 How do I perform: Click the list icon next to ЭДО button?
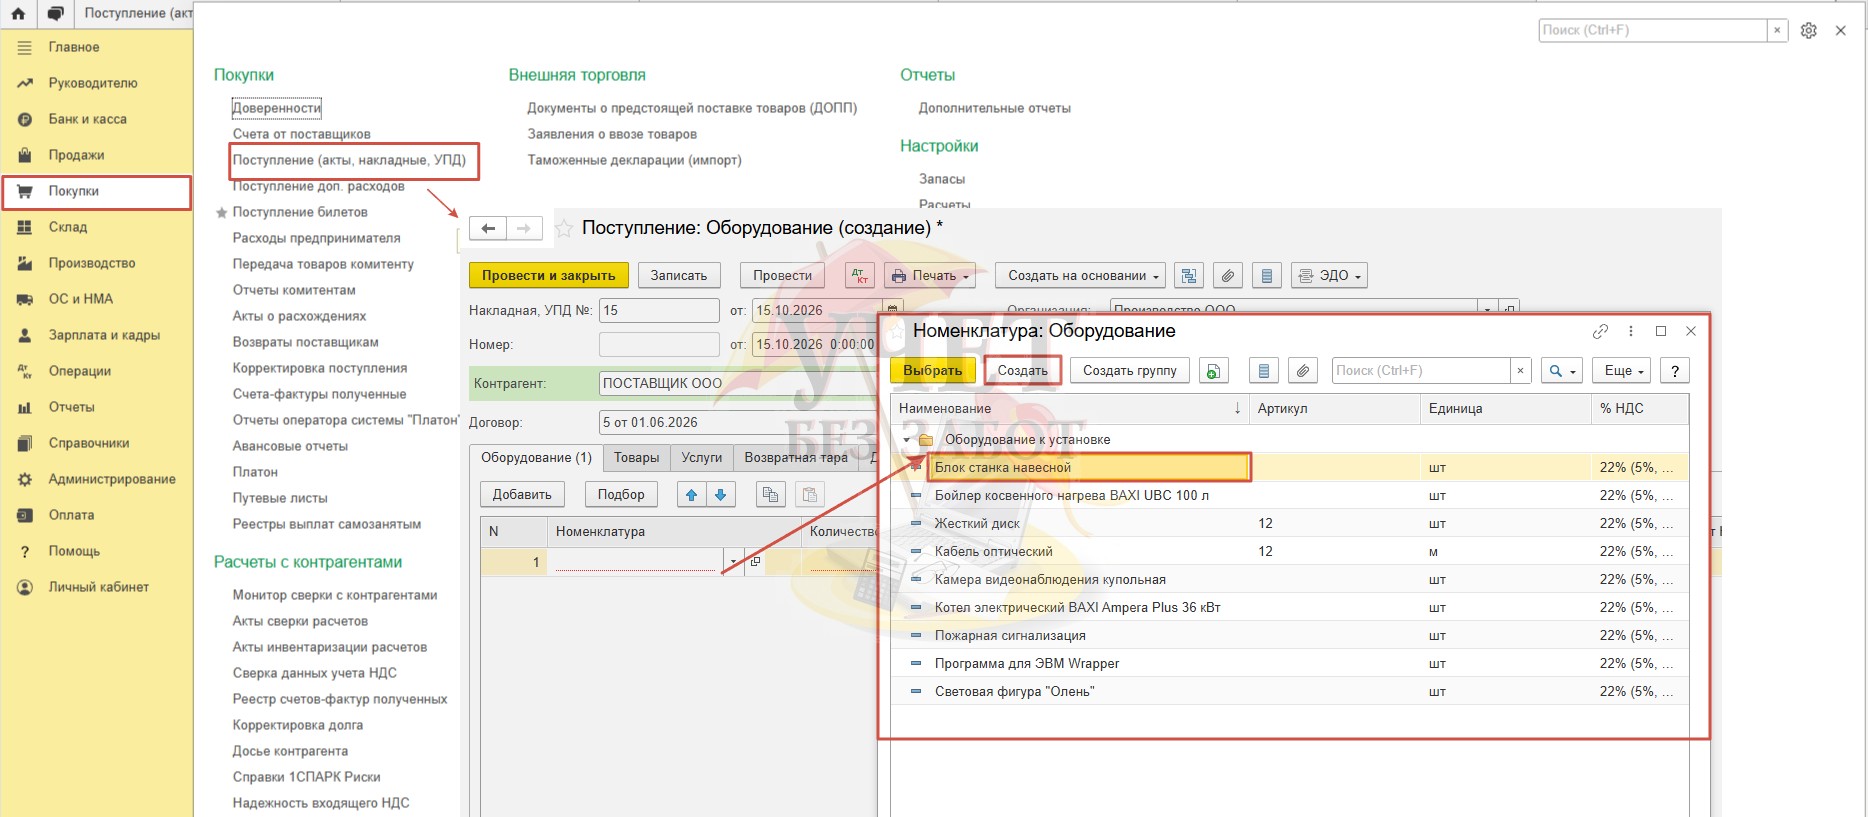click(1267, 276)
